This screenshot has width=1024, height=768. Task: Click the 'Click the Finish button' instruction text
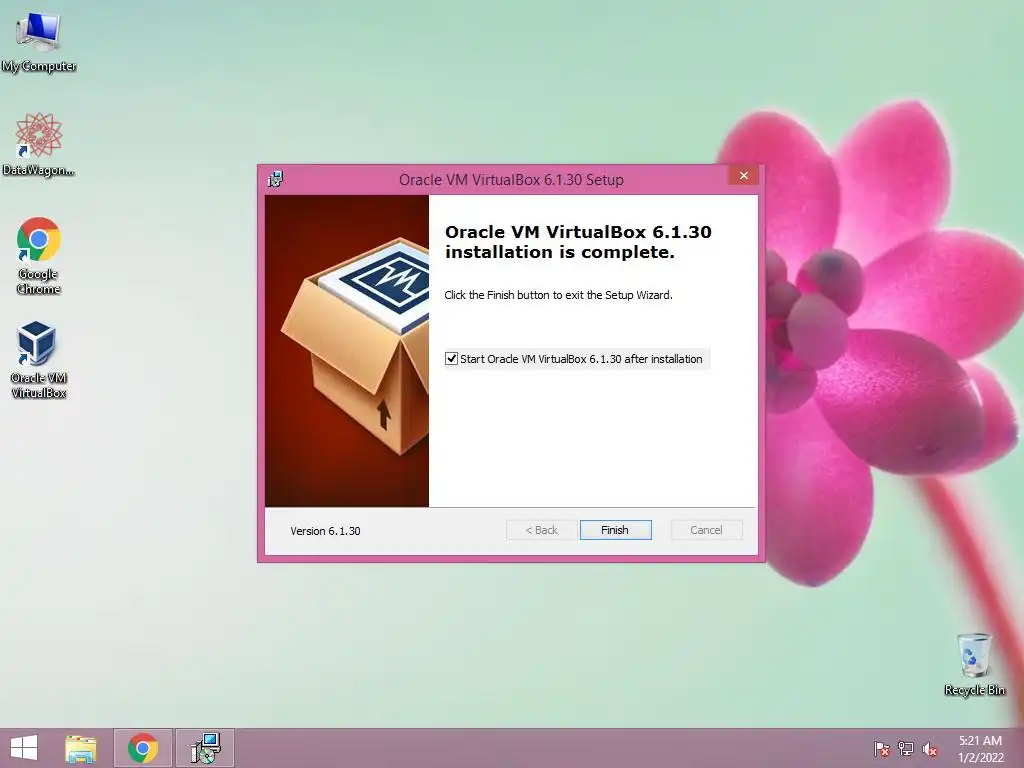point(558,295)
